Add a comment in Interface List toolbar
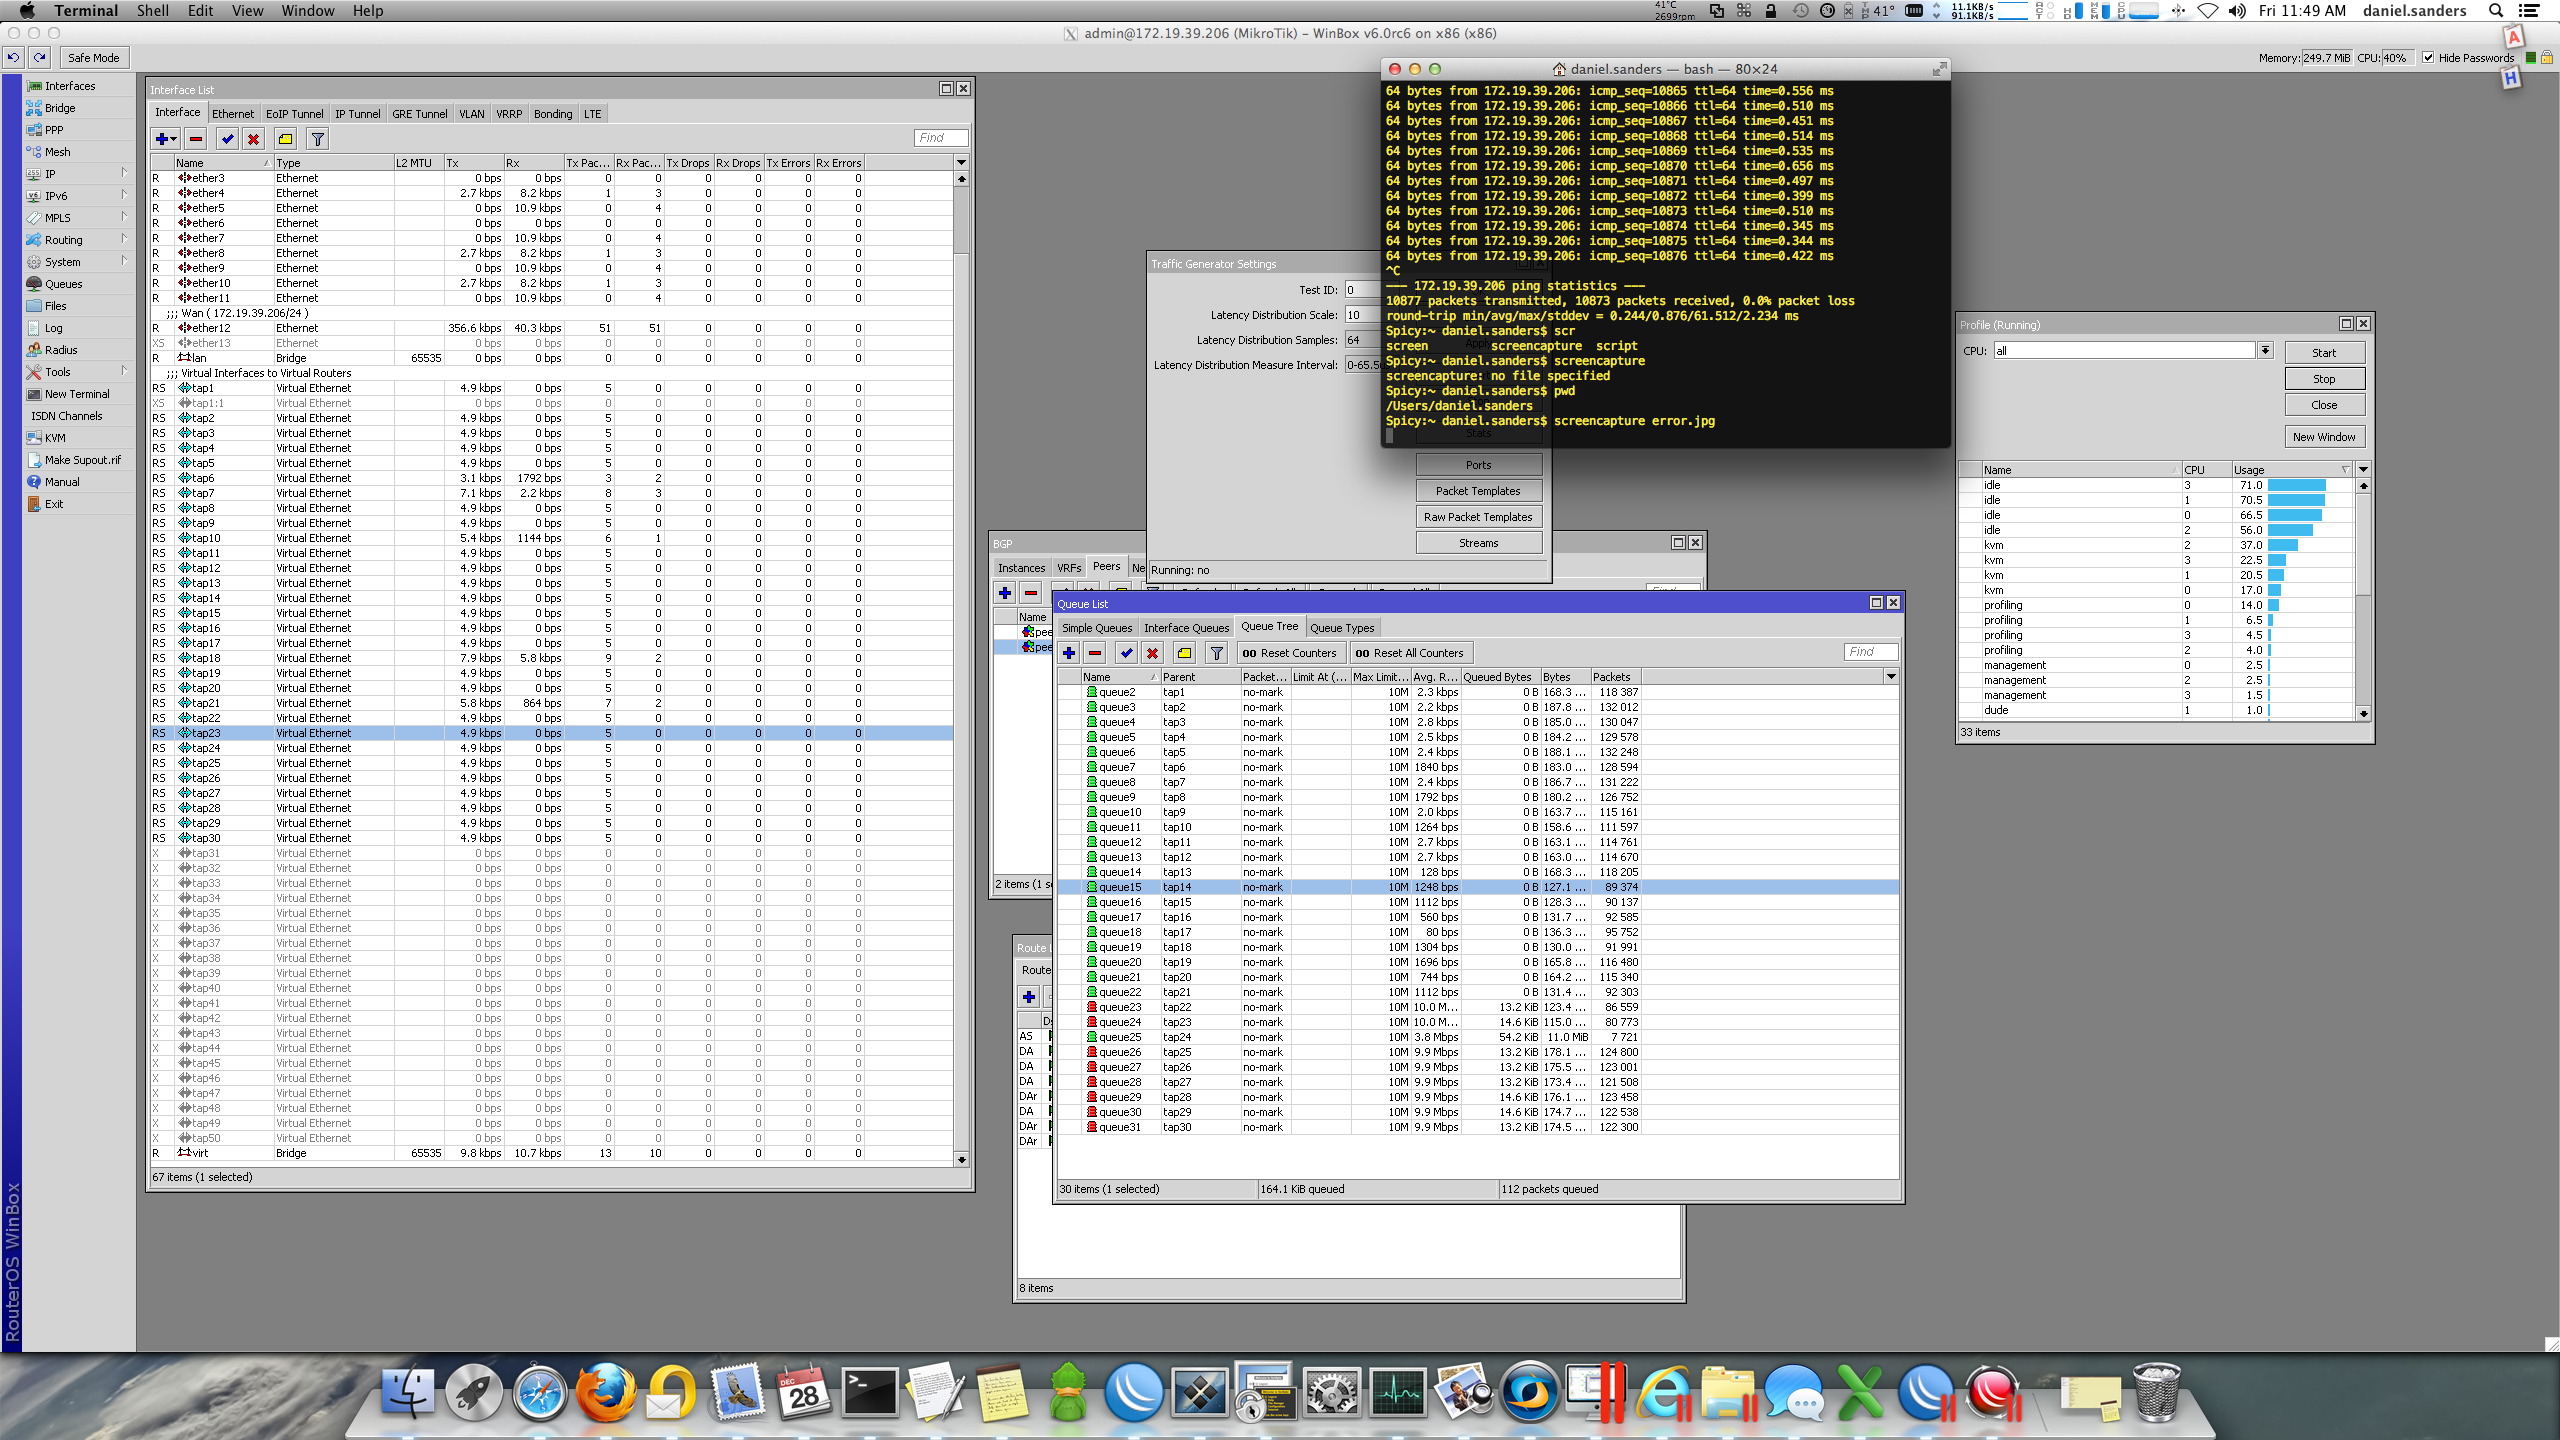Viewport: 2560px width, 1440px height. pos(285,139)
